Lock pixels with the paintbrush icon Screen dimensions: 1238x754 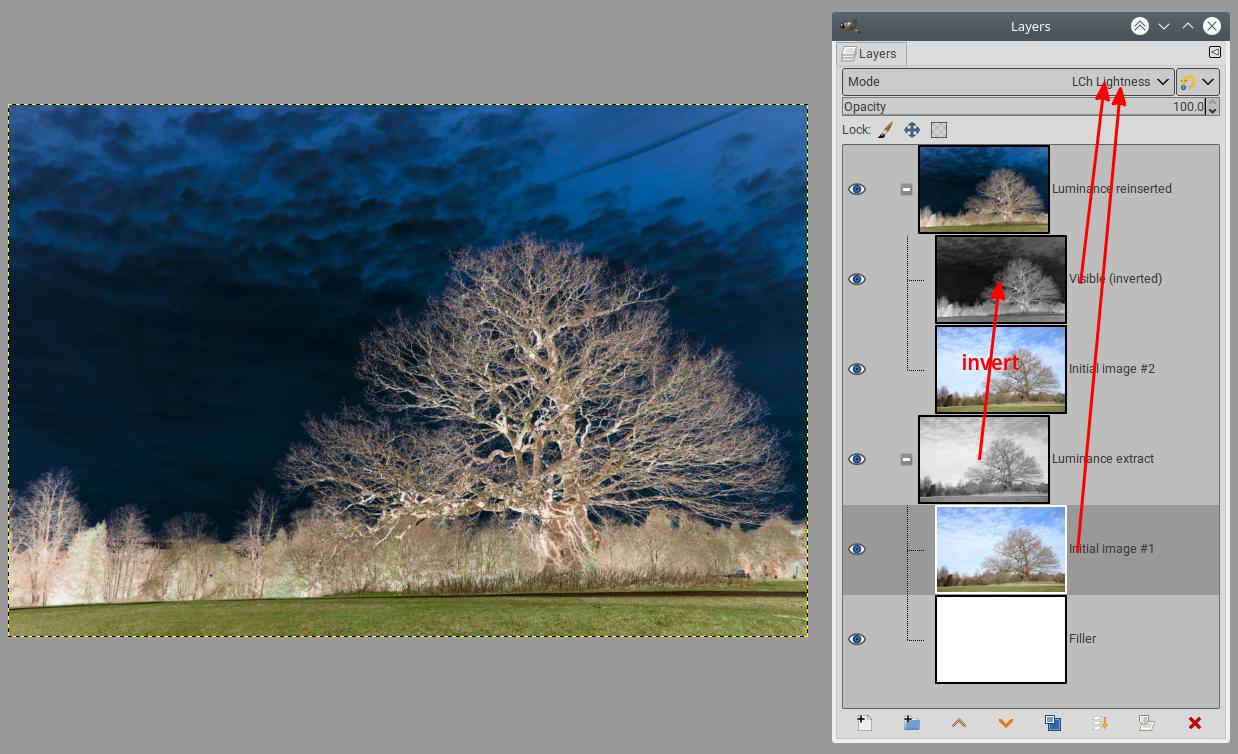pos(886,130)
